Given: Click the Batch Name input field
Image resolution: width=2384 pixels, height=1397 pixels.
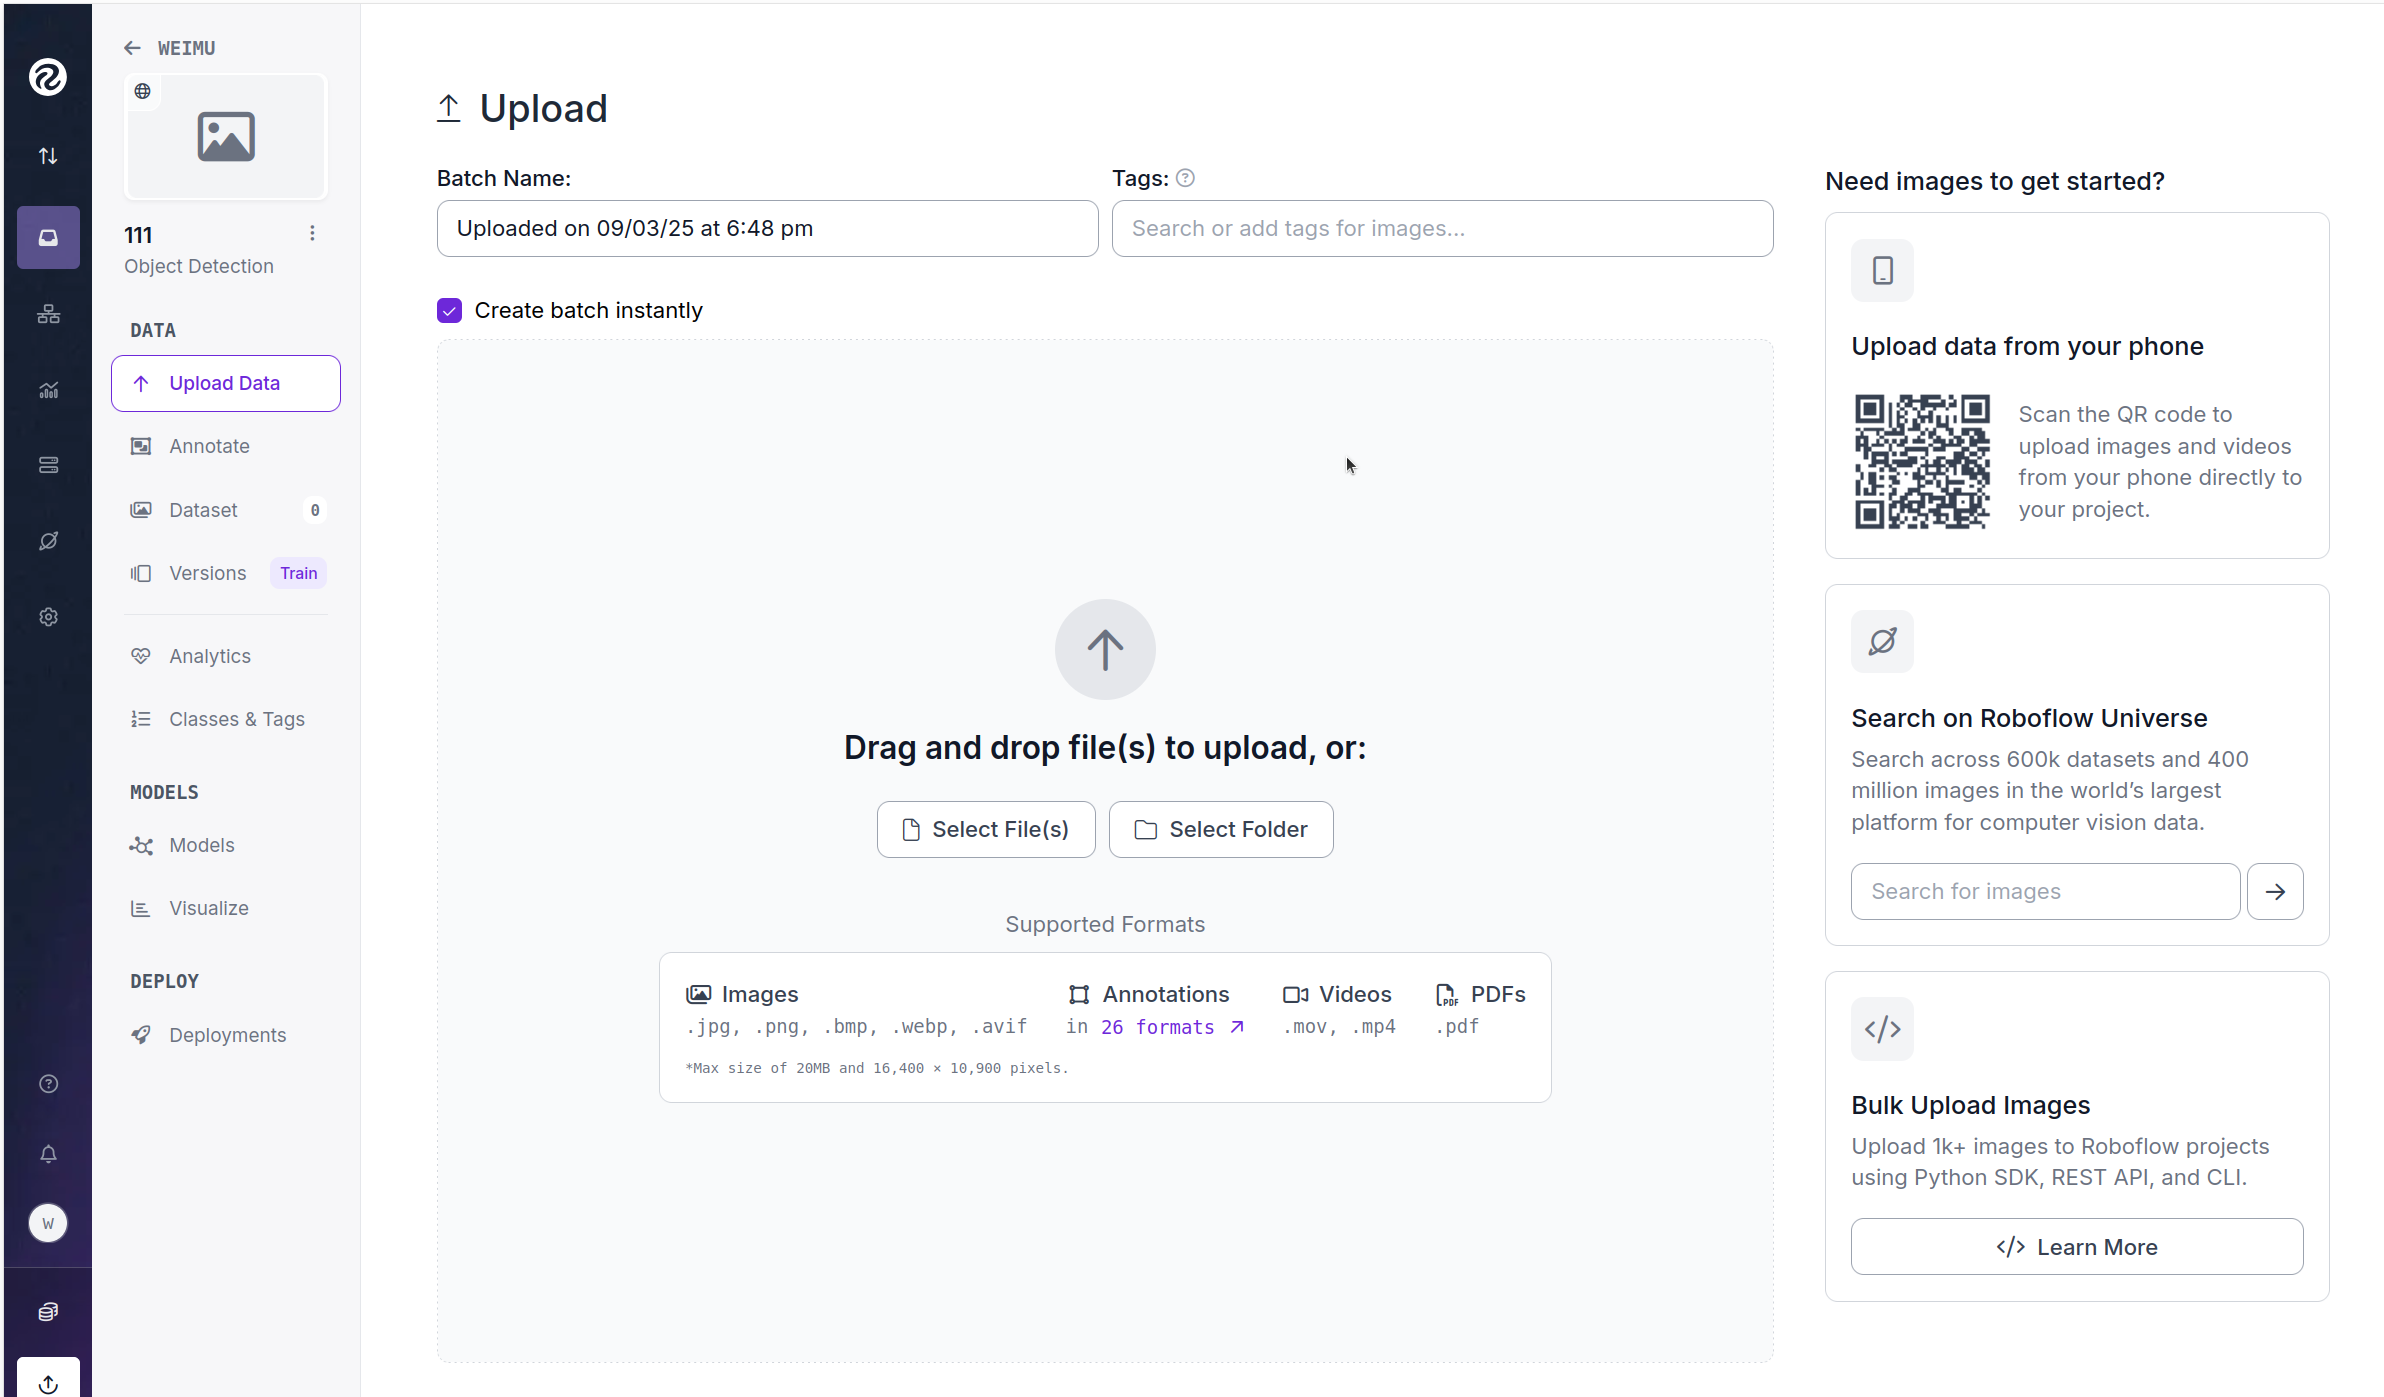Looking at the screenshot, I should click(x=767, y=228).
